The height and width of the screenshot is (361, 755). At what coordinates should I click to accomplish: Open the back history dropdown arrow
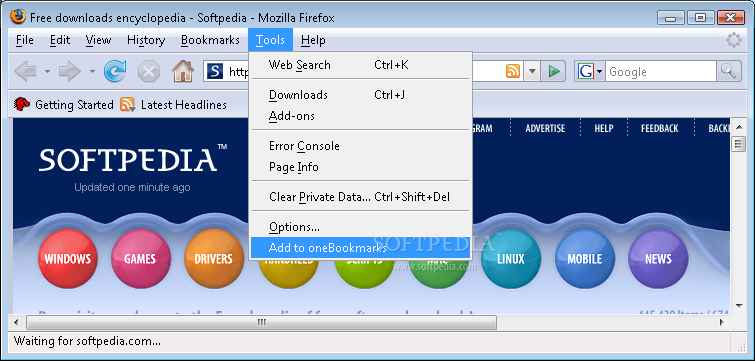pos(47,72)
